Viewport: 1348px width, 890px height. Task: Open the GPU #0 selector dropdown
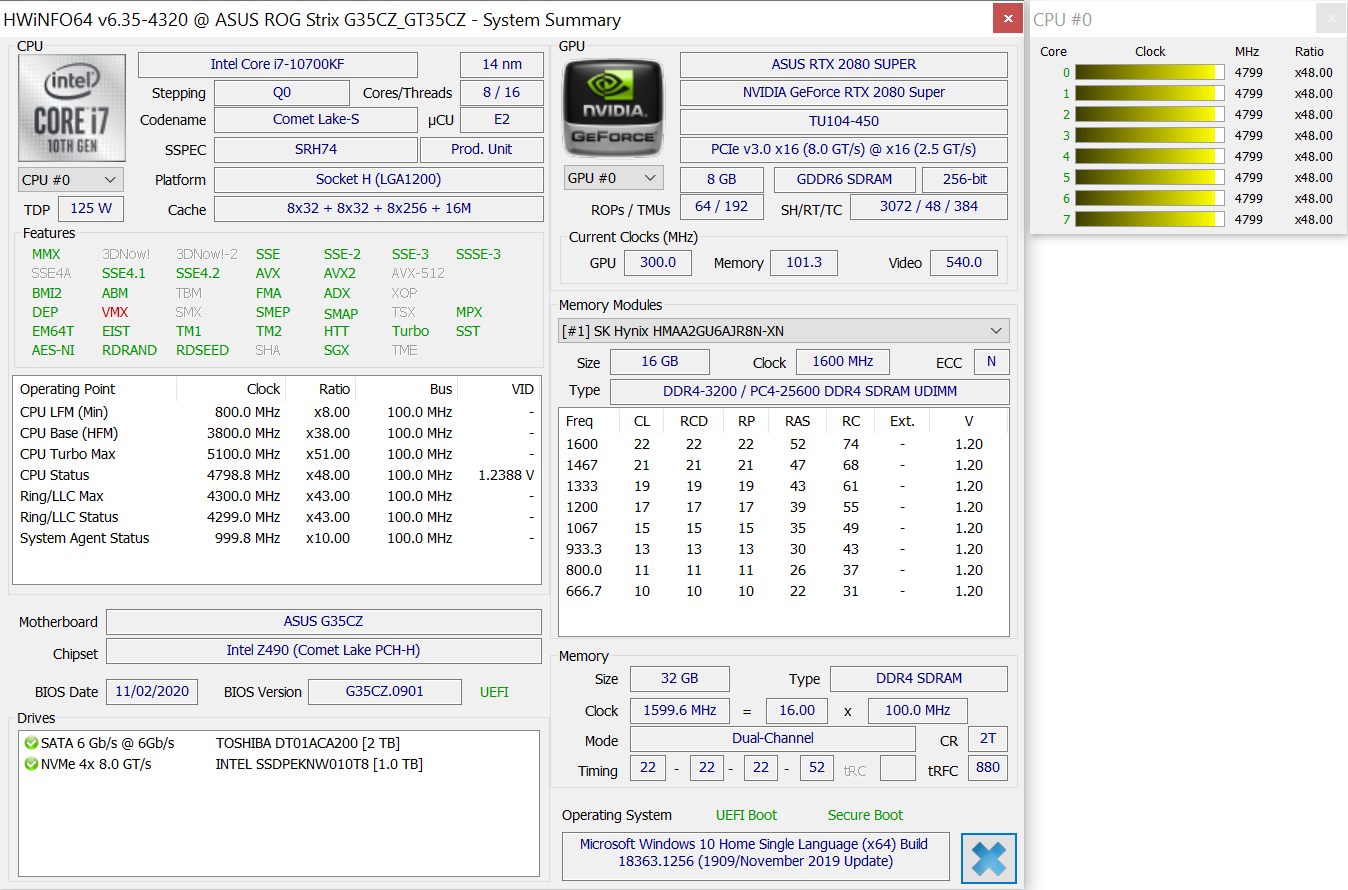click(x=613, y=178)
